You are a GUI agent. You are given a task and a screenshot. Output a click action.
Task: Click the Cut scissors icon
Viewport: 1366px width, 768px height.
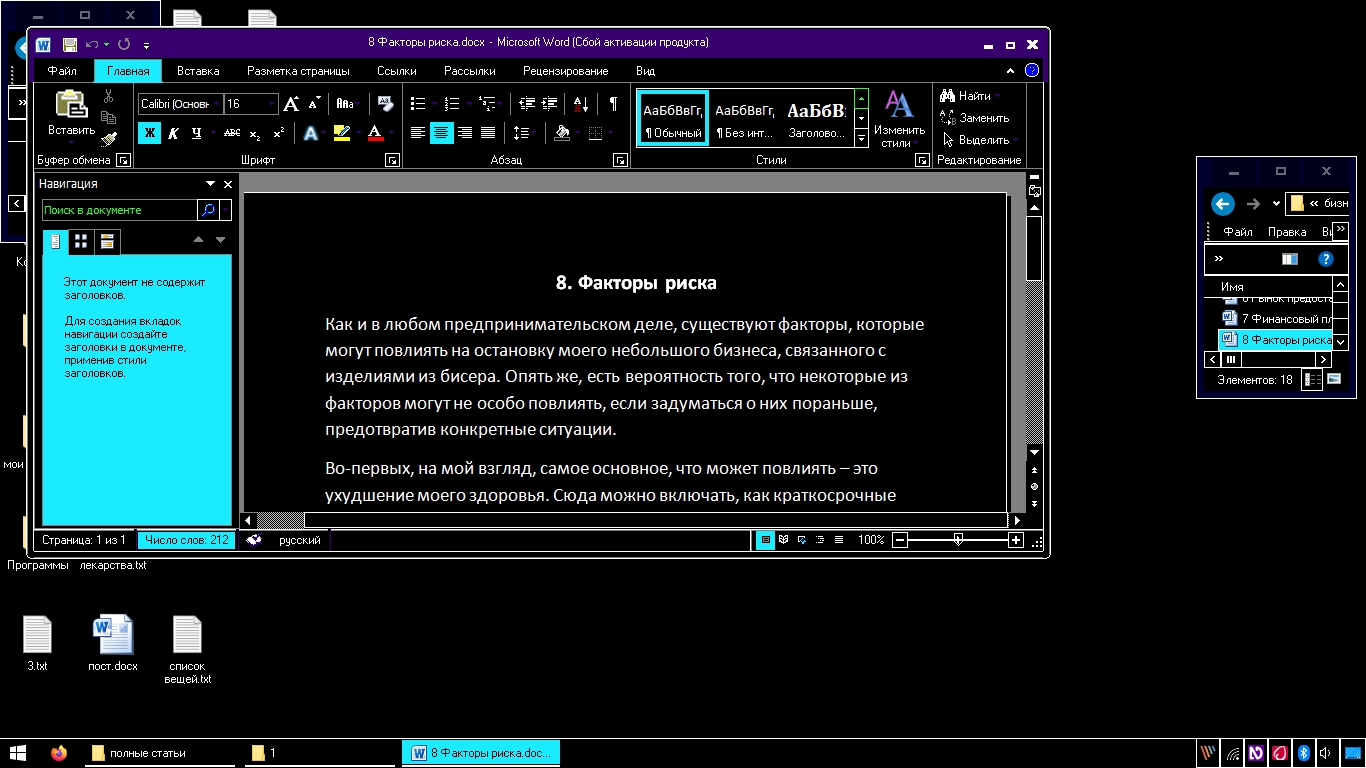(108, 97)
